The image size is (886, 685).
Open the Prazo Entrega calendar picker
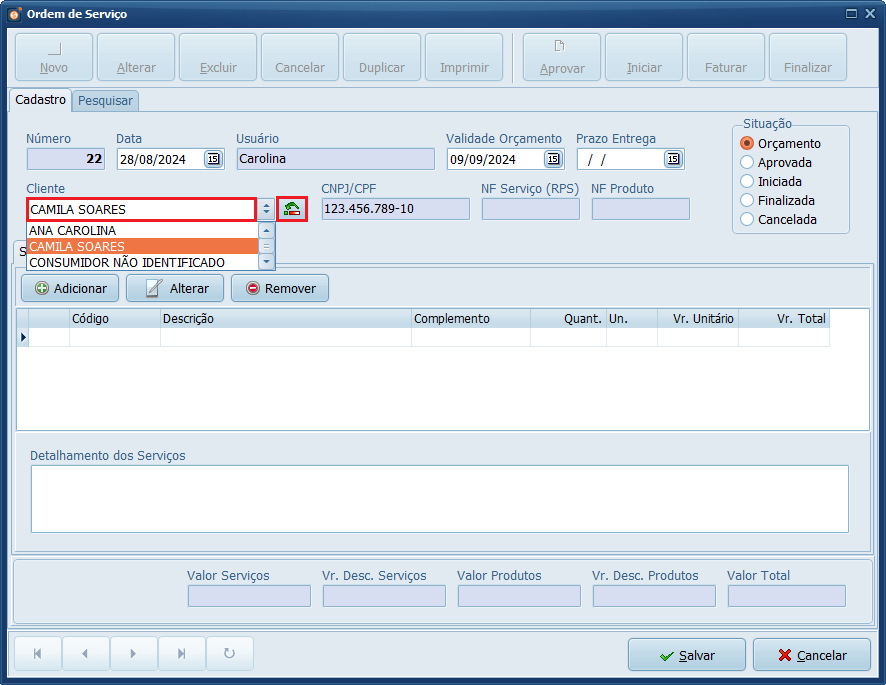[672, 159]
